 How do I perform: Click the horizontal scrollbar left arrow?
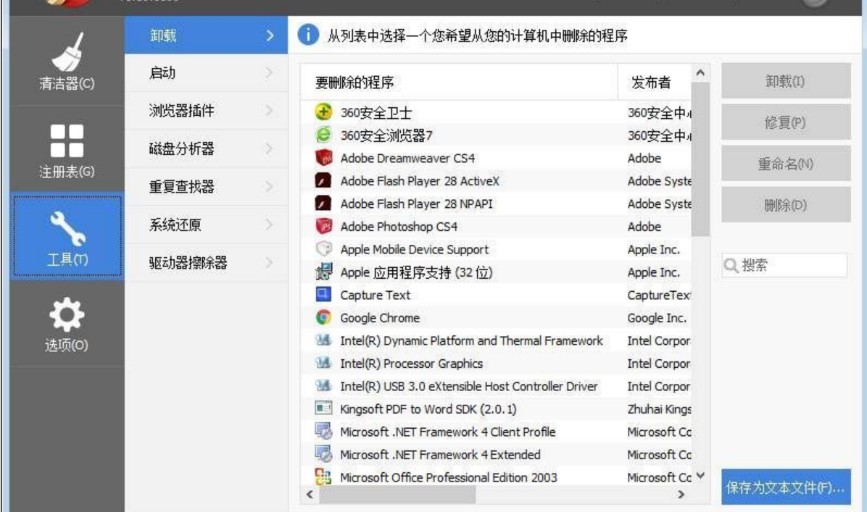point(310,494)
